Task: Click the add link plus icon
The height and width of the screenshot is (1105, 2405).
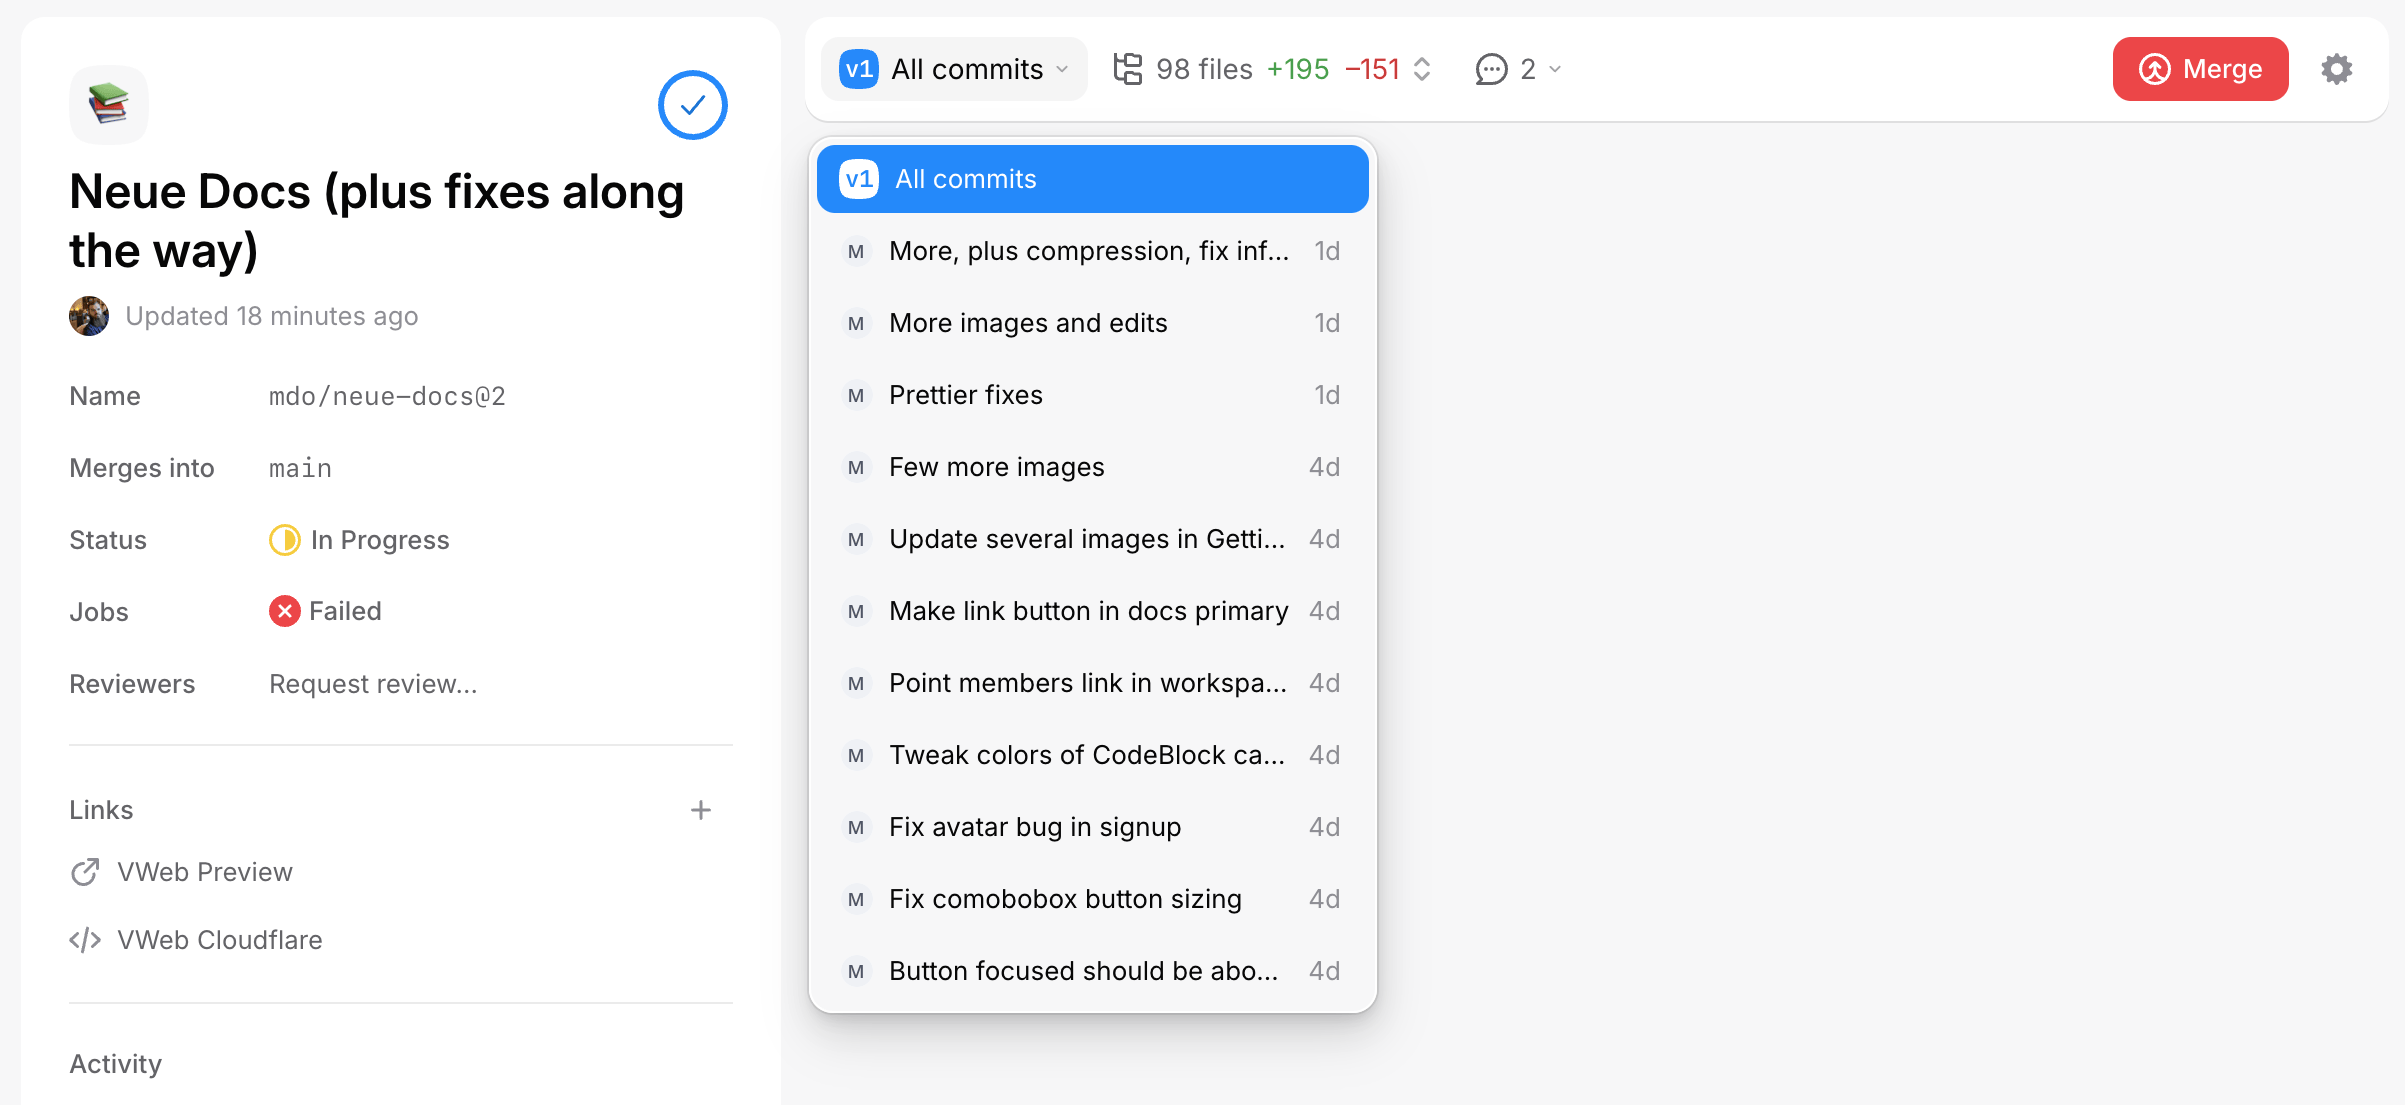Action: point(700,810)
